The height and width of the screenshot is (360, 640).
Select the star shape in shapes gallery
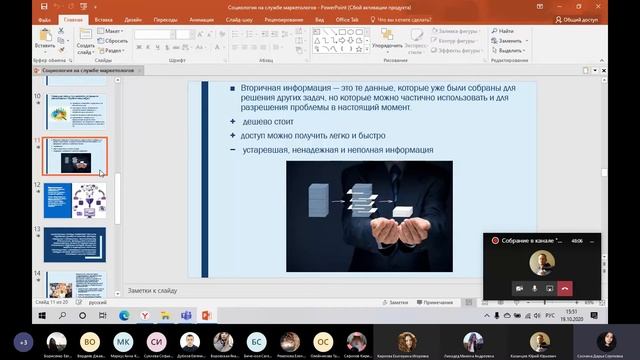359,49
